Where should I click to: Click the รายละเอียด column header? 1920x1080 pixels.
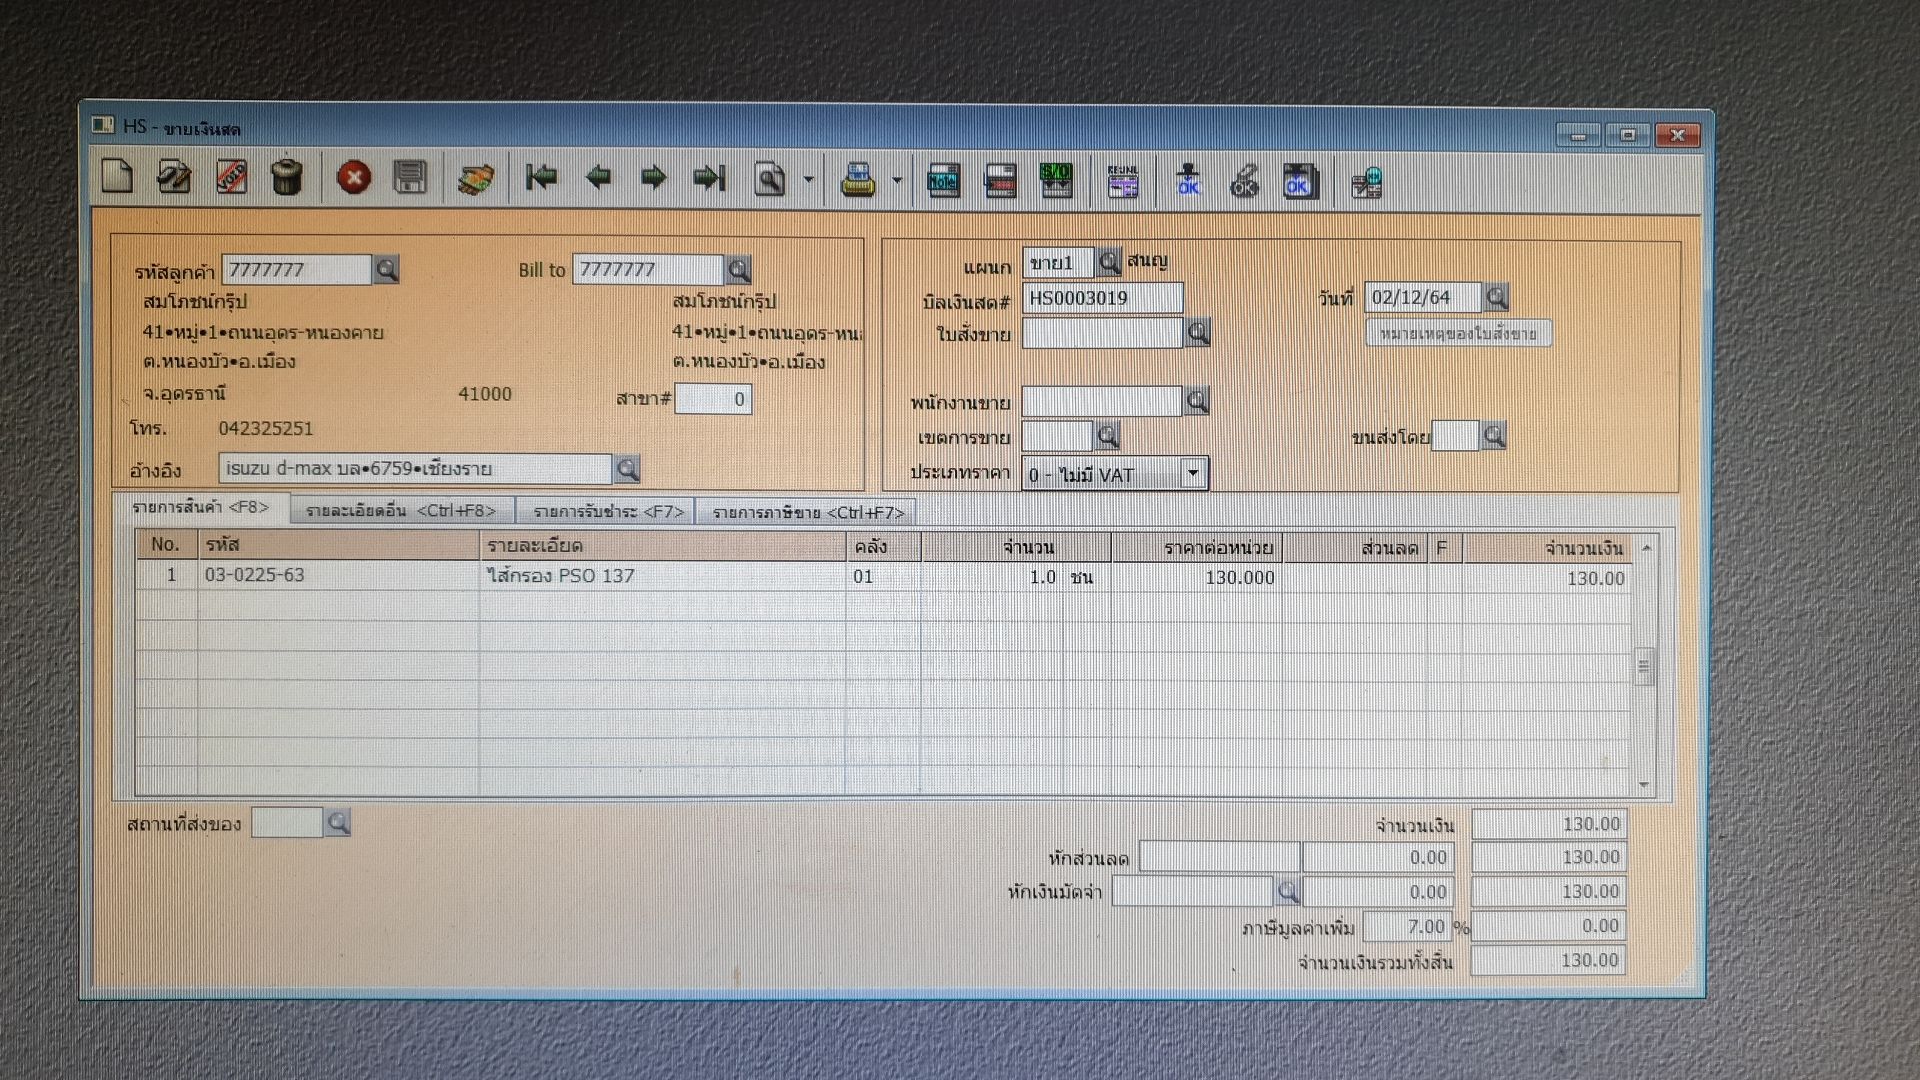pyautogui.click(x=662, y=545)
